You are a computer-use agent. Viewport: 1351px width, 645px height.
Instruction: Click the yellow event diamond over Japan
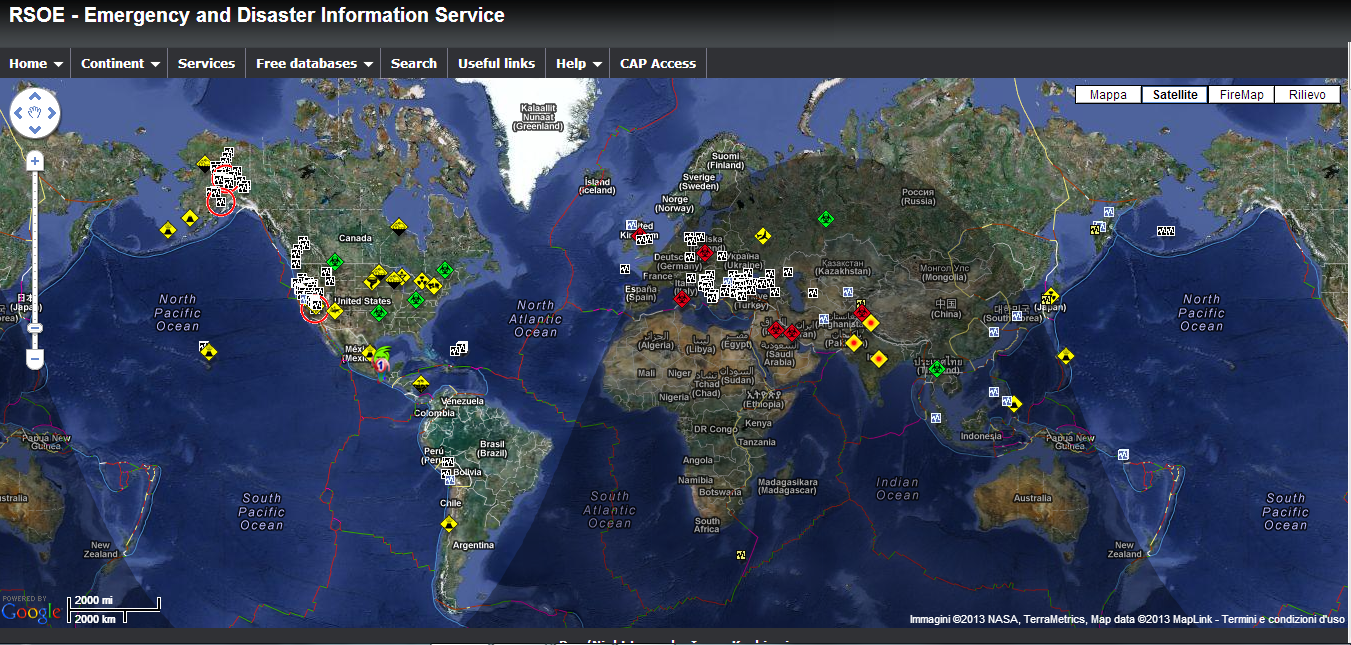pos(1051,296)
